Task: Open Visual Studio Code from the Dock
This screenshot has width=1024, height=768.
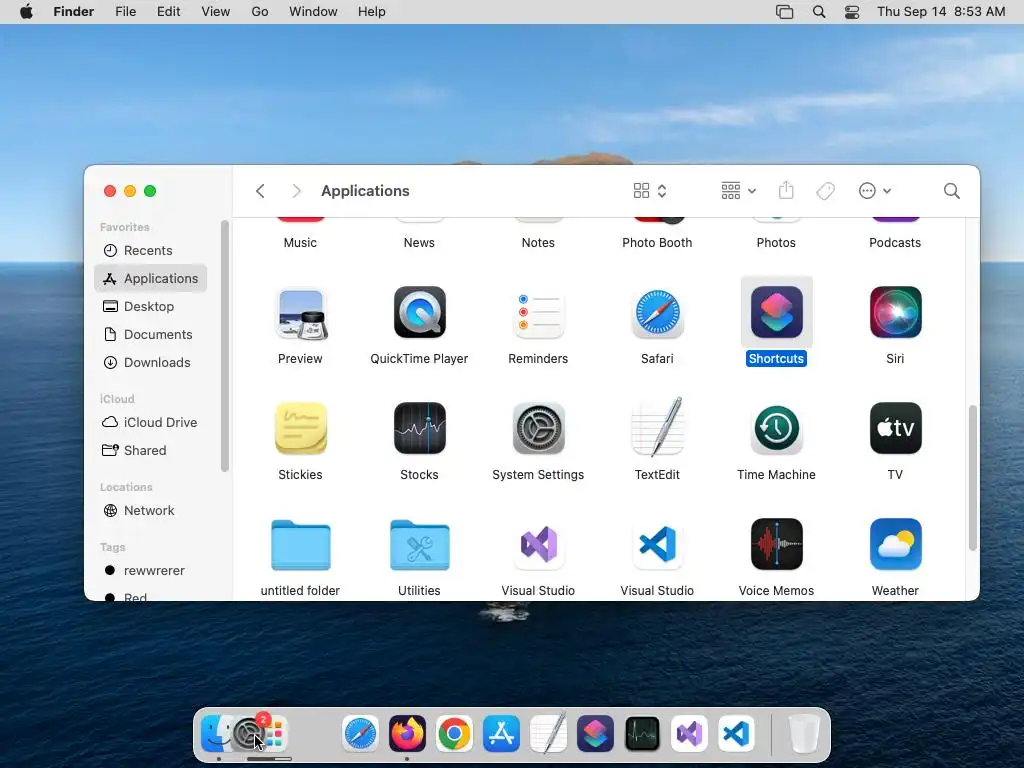Action: [736, 733]
